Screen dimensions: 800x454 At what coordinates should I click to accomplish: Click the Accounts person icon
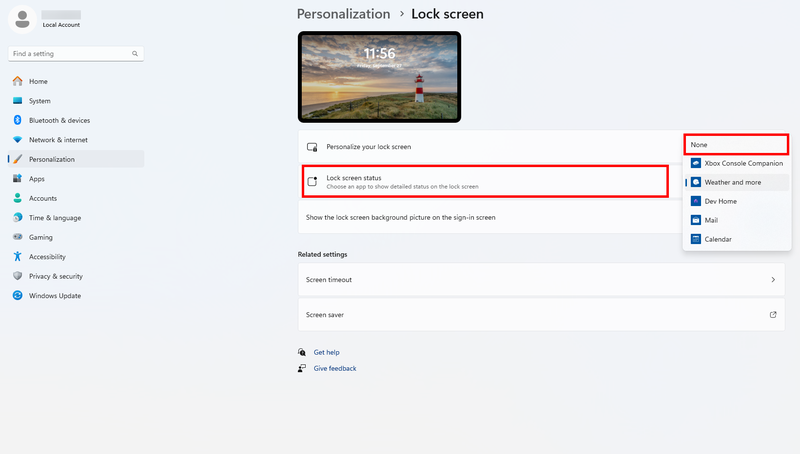(x=17, y=198)
